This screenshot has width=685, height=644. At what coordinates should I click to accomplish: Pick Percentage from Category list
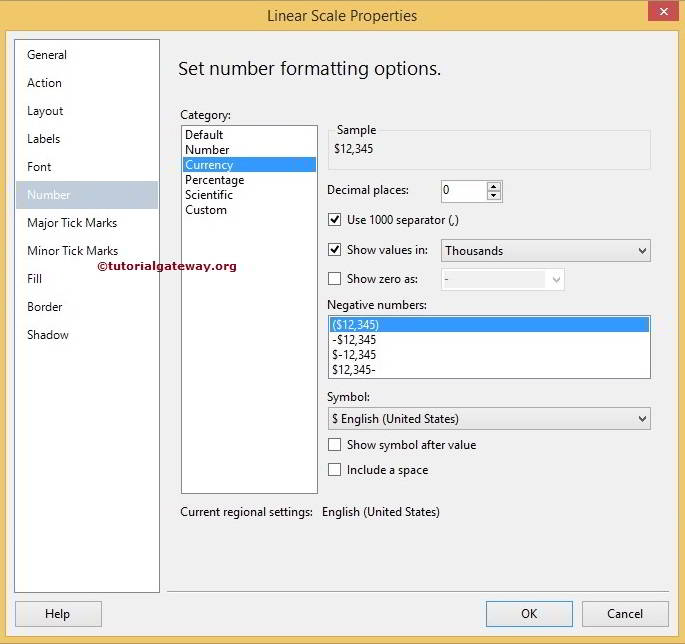(249, 180)
